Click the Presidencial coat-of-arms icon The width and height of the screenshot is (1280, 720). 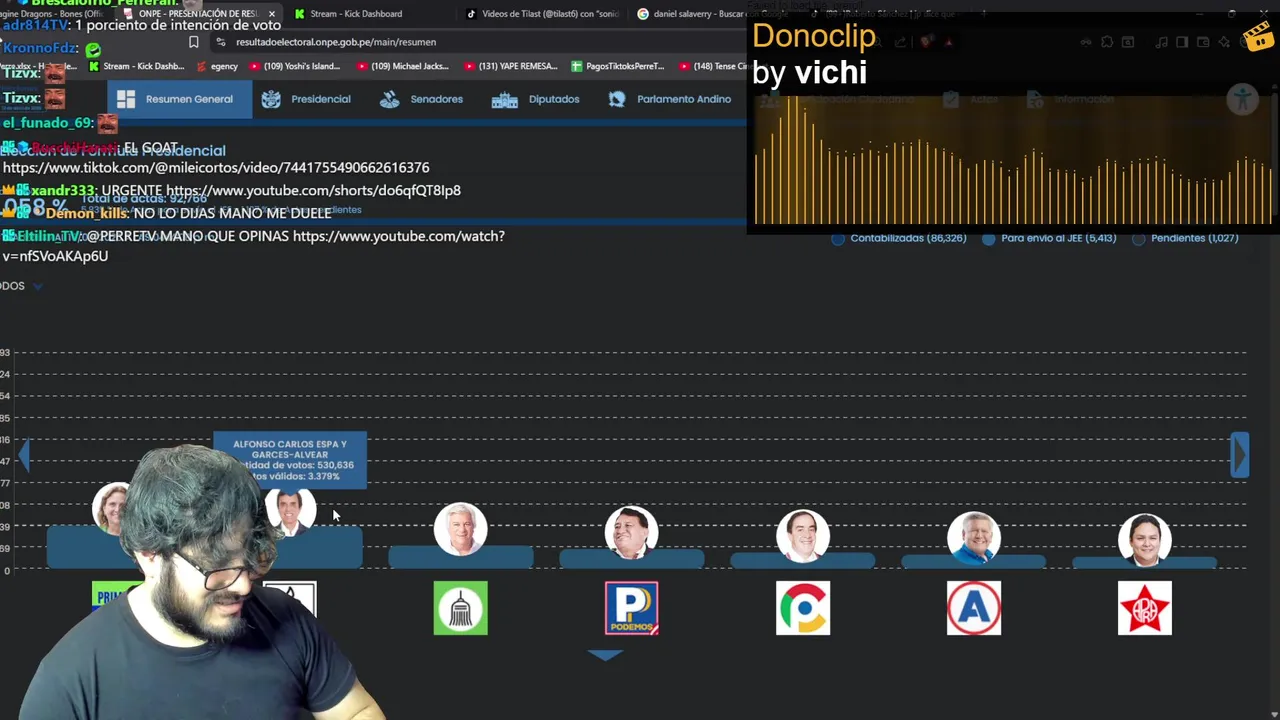click(271, 99)
